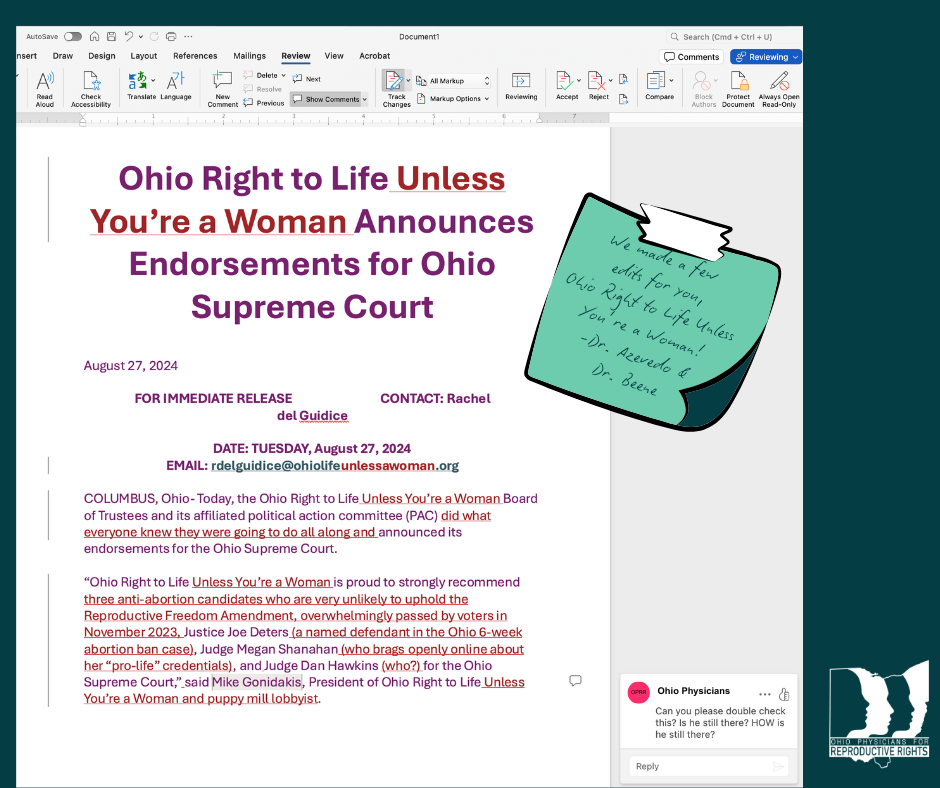Open the quick access toolbar ellipsis menu
The height and width of the screenshot is (788, 940).
tap(188, 37)
